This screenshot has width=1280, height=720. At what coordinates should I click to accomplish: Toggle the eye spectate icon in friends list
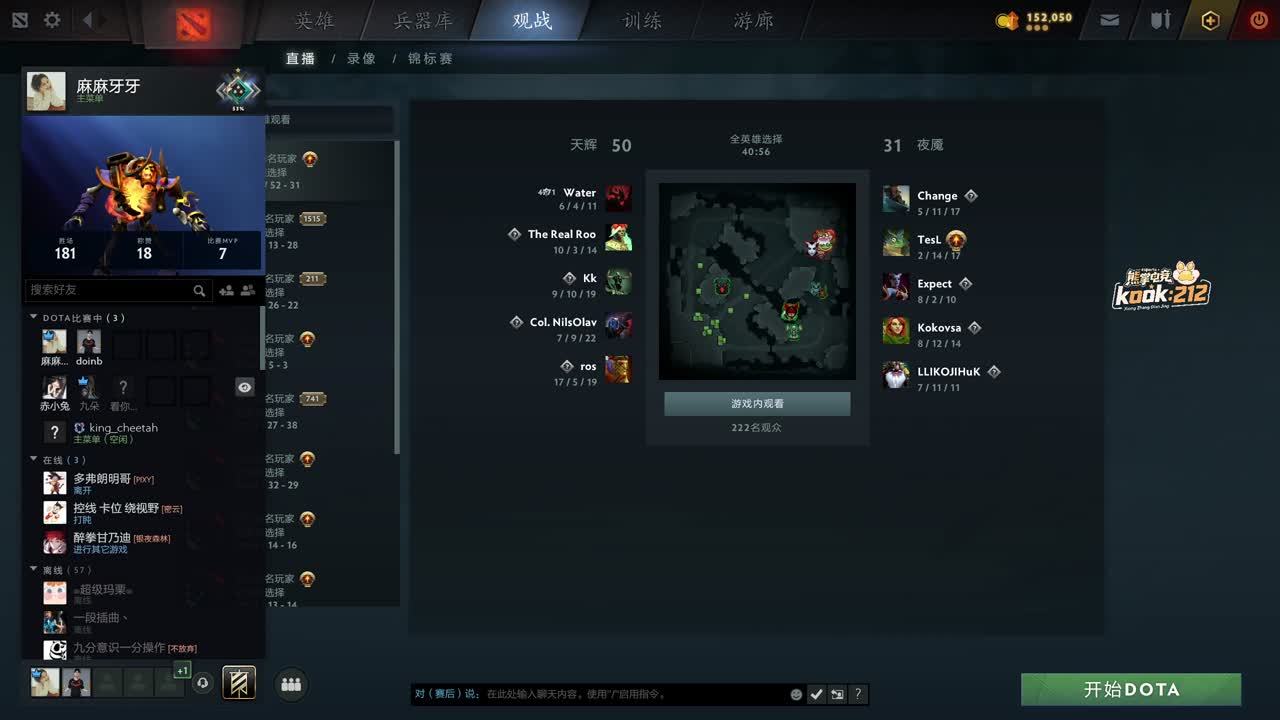pos(245,387)
